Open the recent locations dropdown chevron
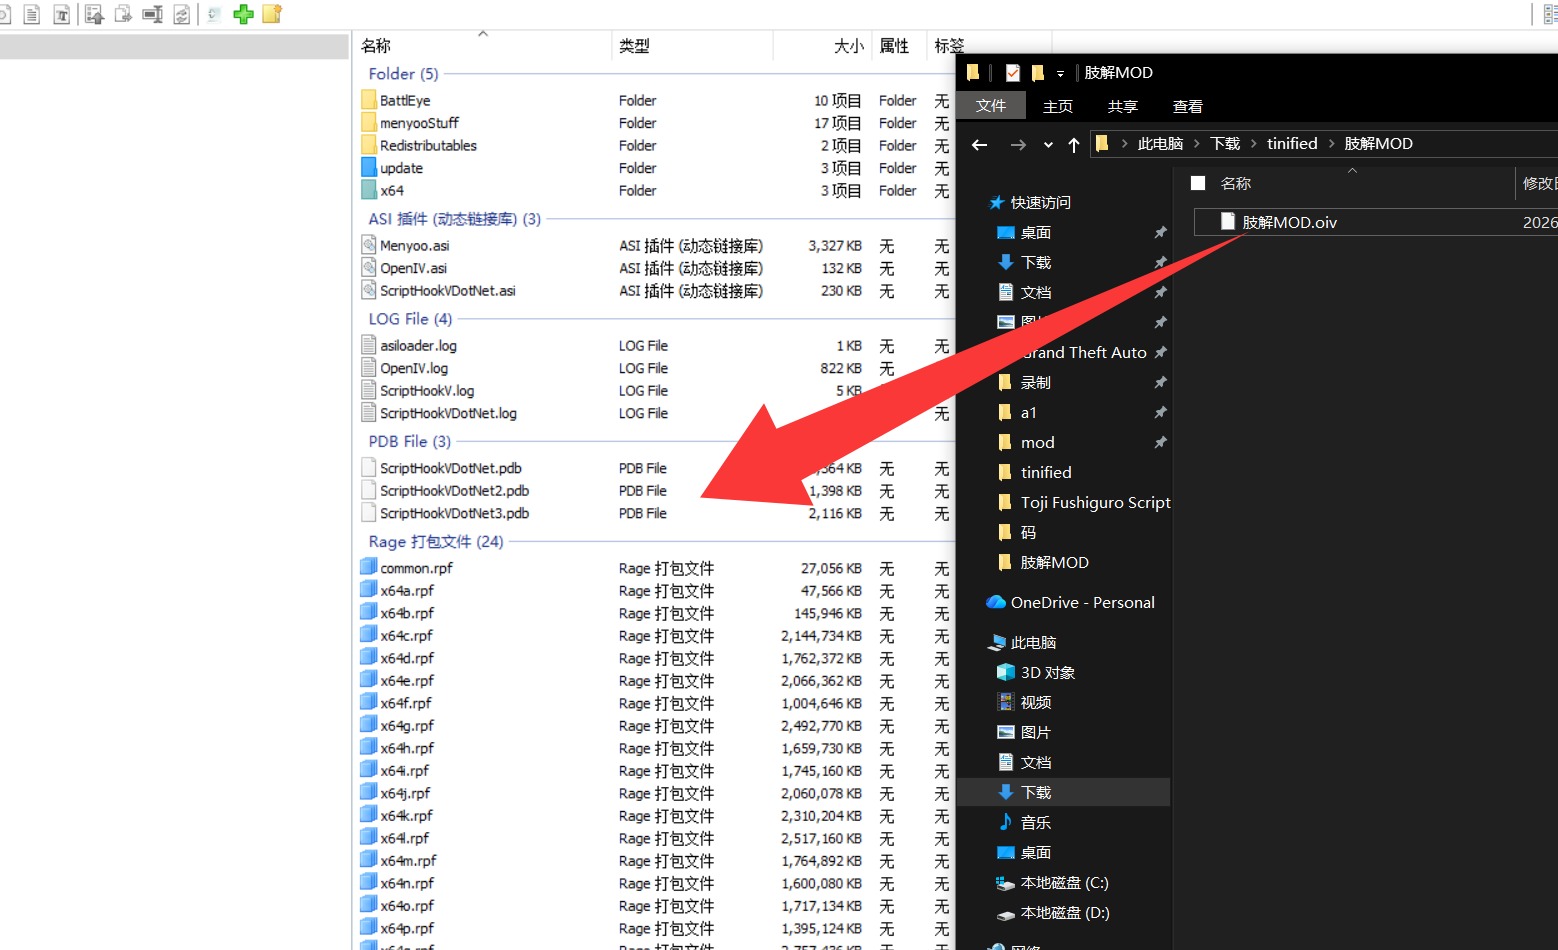Screen dimensions: 1558x950 coord(1048,145)
